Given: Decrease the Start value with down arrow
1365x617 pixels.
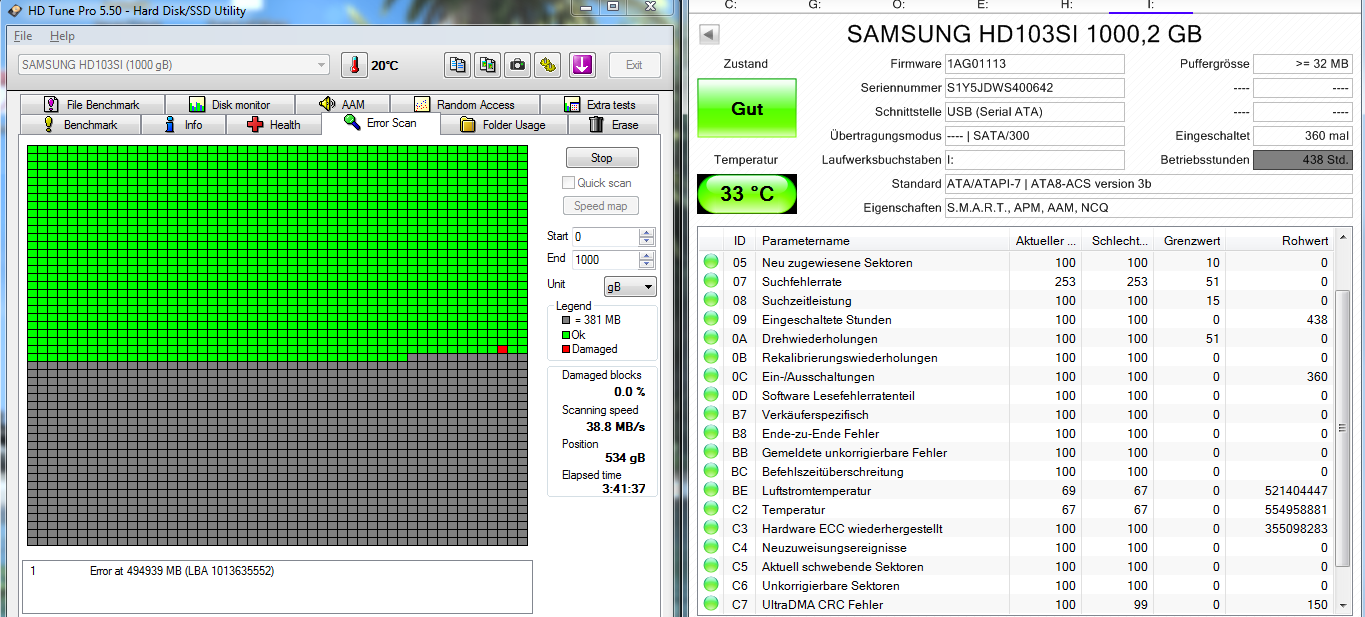Looking at the screenshot, I should (646, 242).
